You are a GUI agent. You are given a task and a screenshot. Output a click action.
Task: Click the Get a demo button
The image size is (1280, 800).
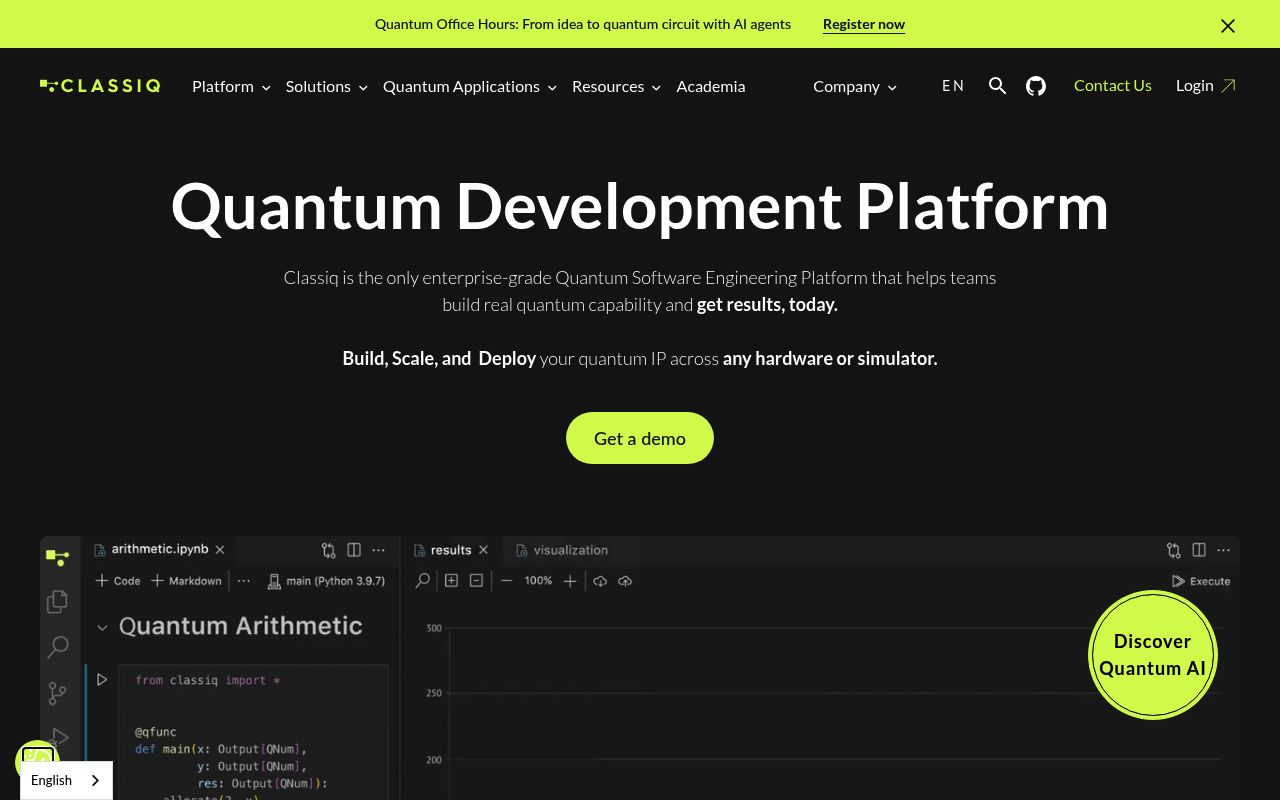click(x=640, y=438)
